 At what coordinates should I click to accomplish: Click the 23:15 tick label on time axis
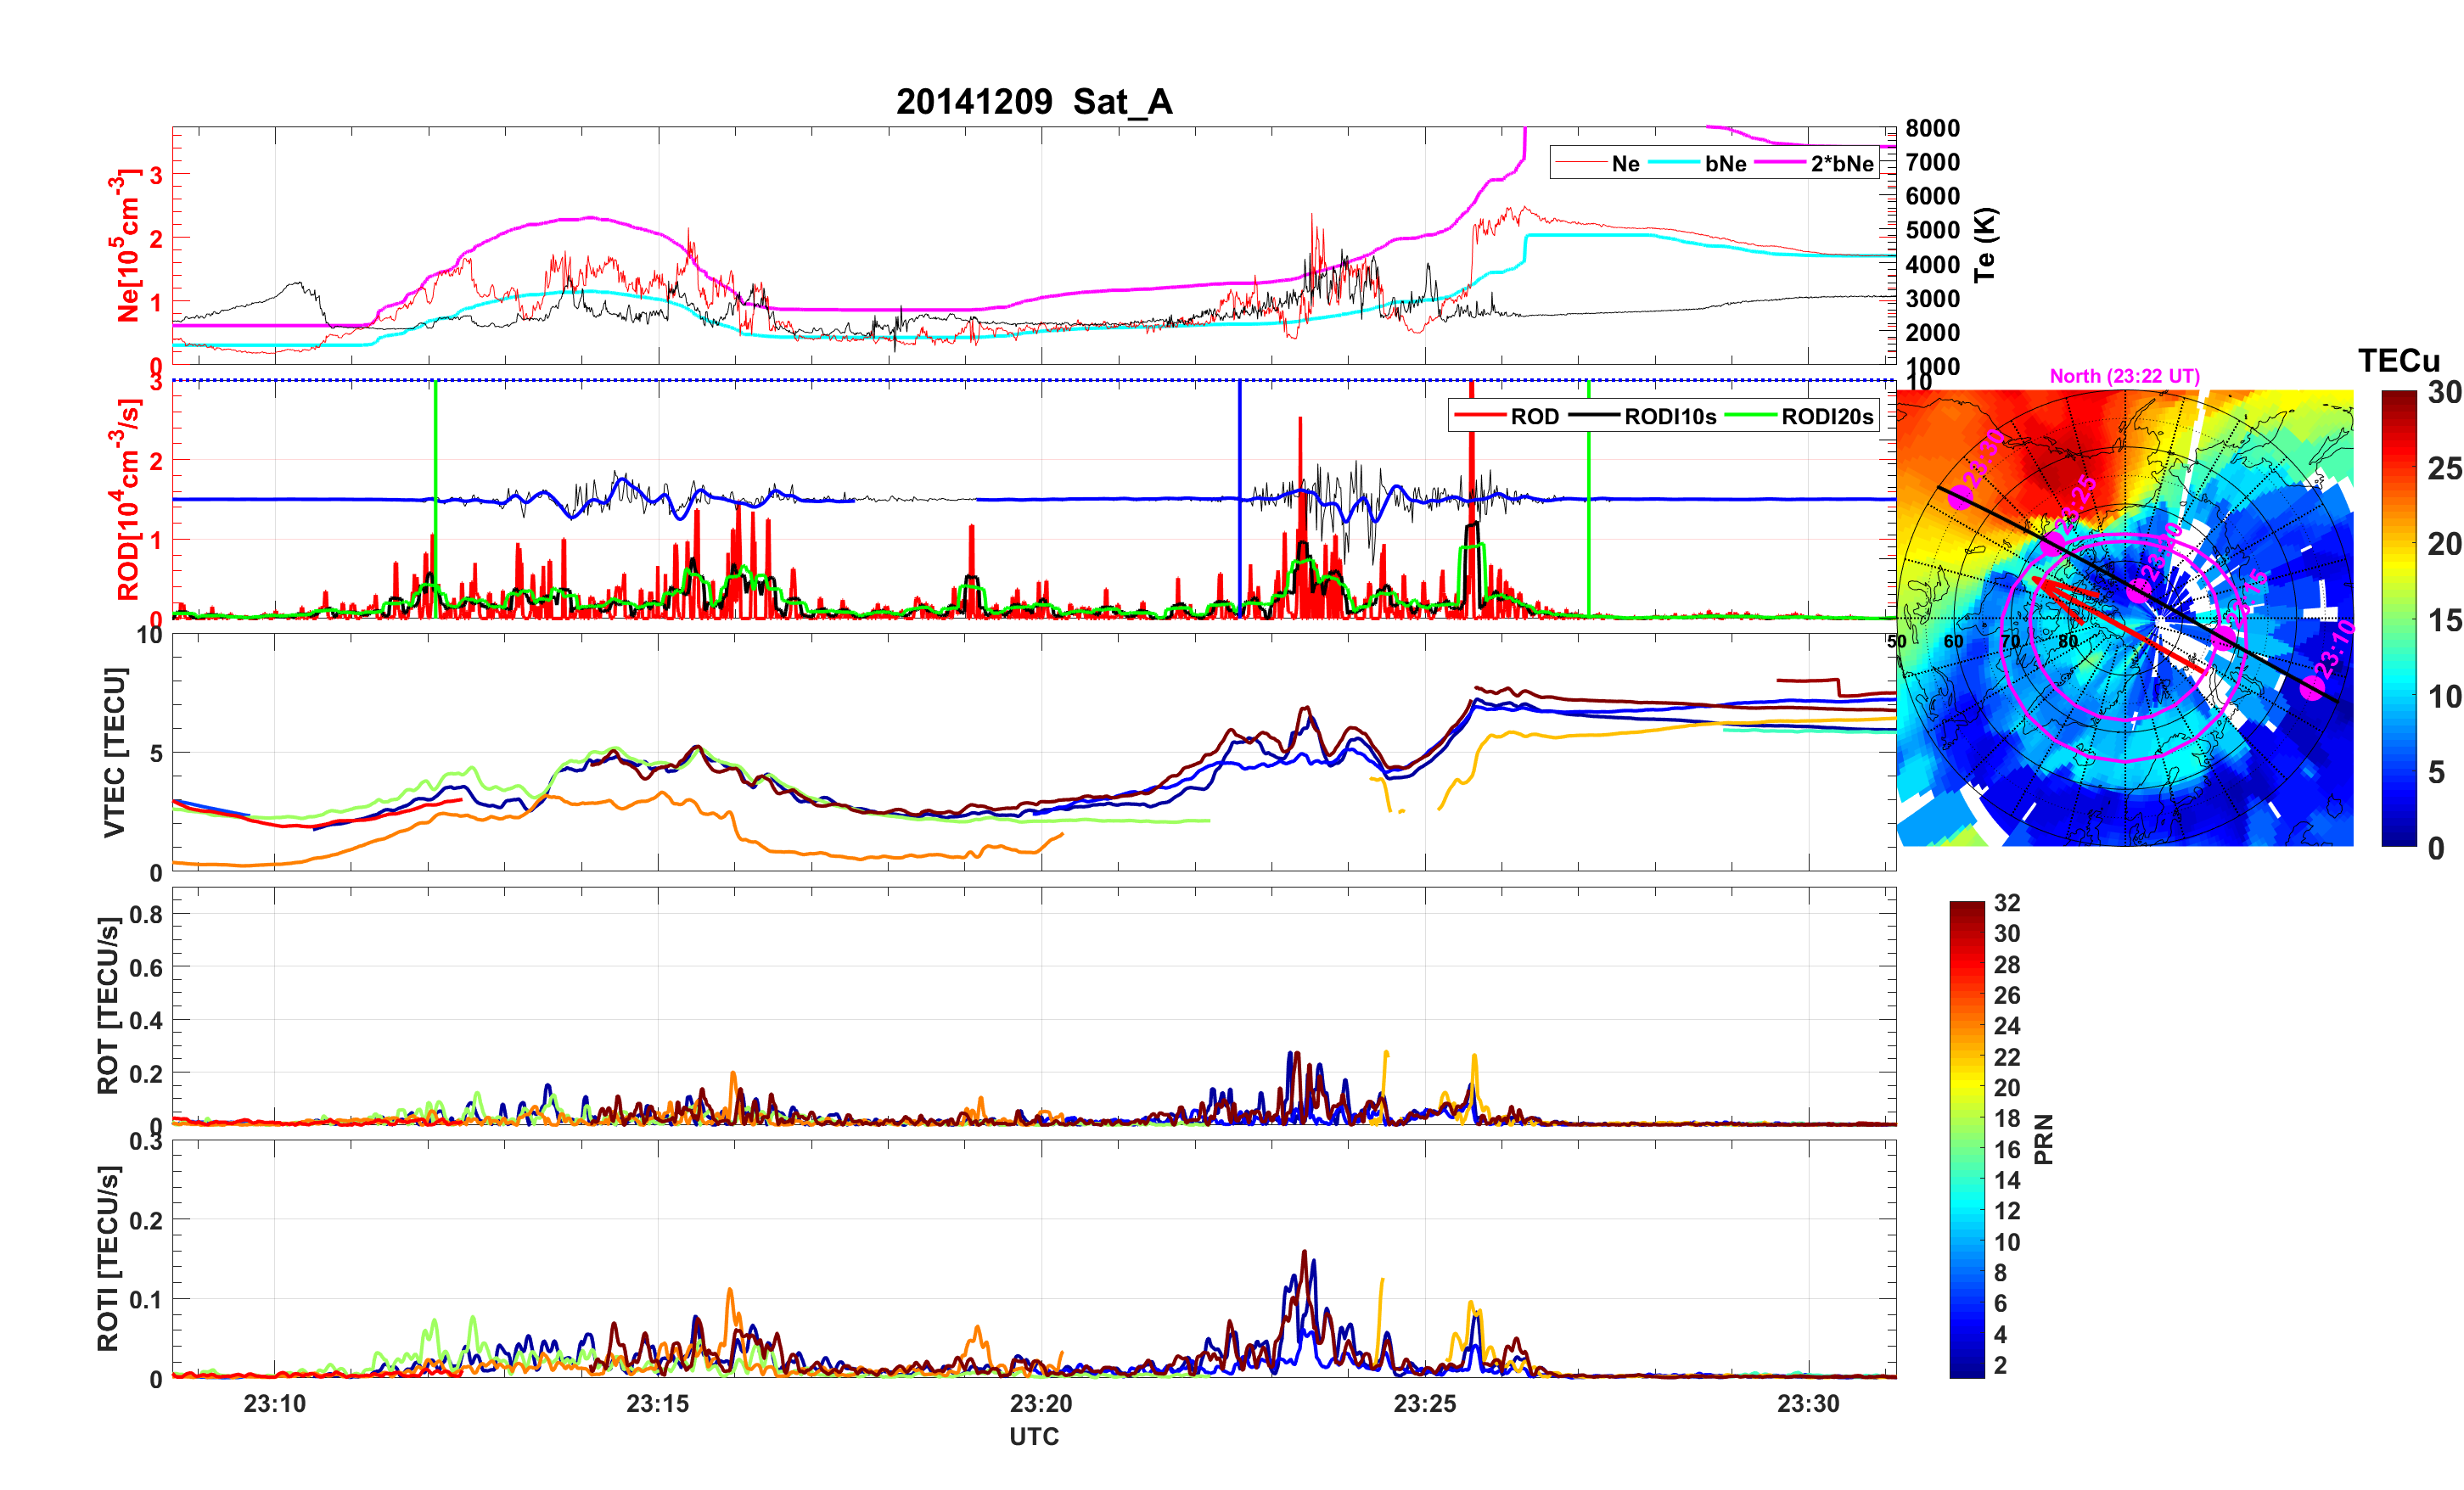657,1404
